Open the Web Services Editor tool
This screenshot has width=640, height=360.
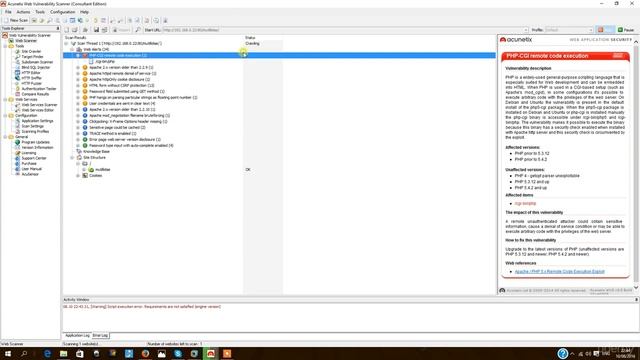(38, 110)
